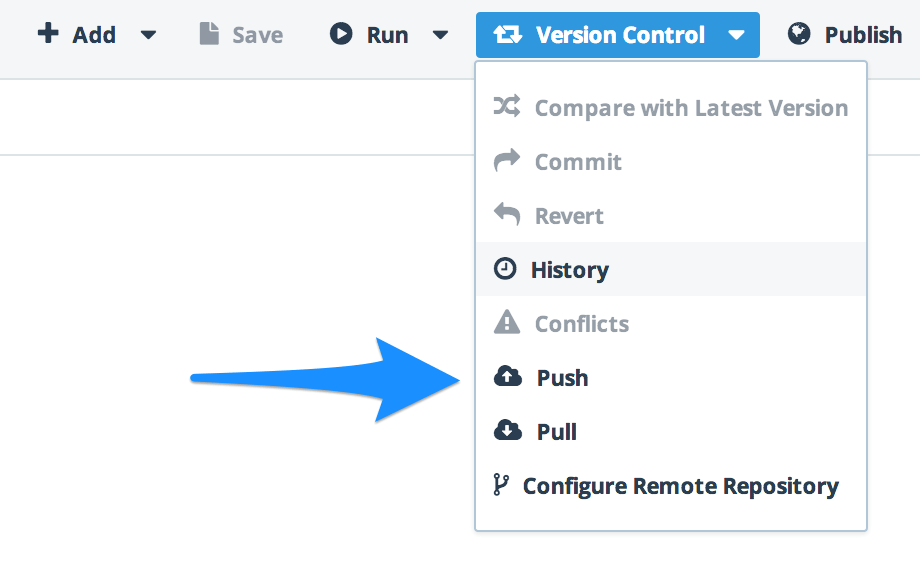Click the Conflicts warning triangle icon
Screen dimensions: 920x562
tap(507, 322)
